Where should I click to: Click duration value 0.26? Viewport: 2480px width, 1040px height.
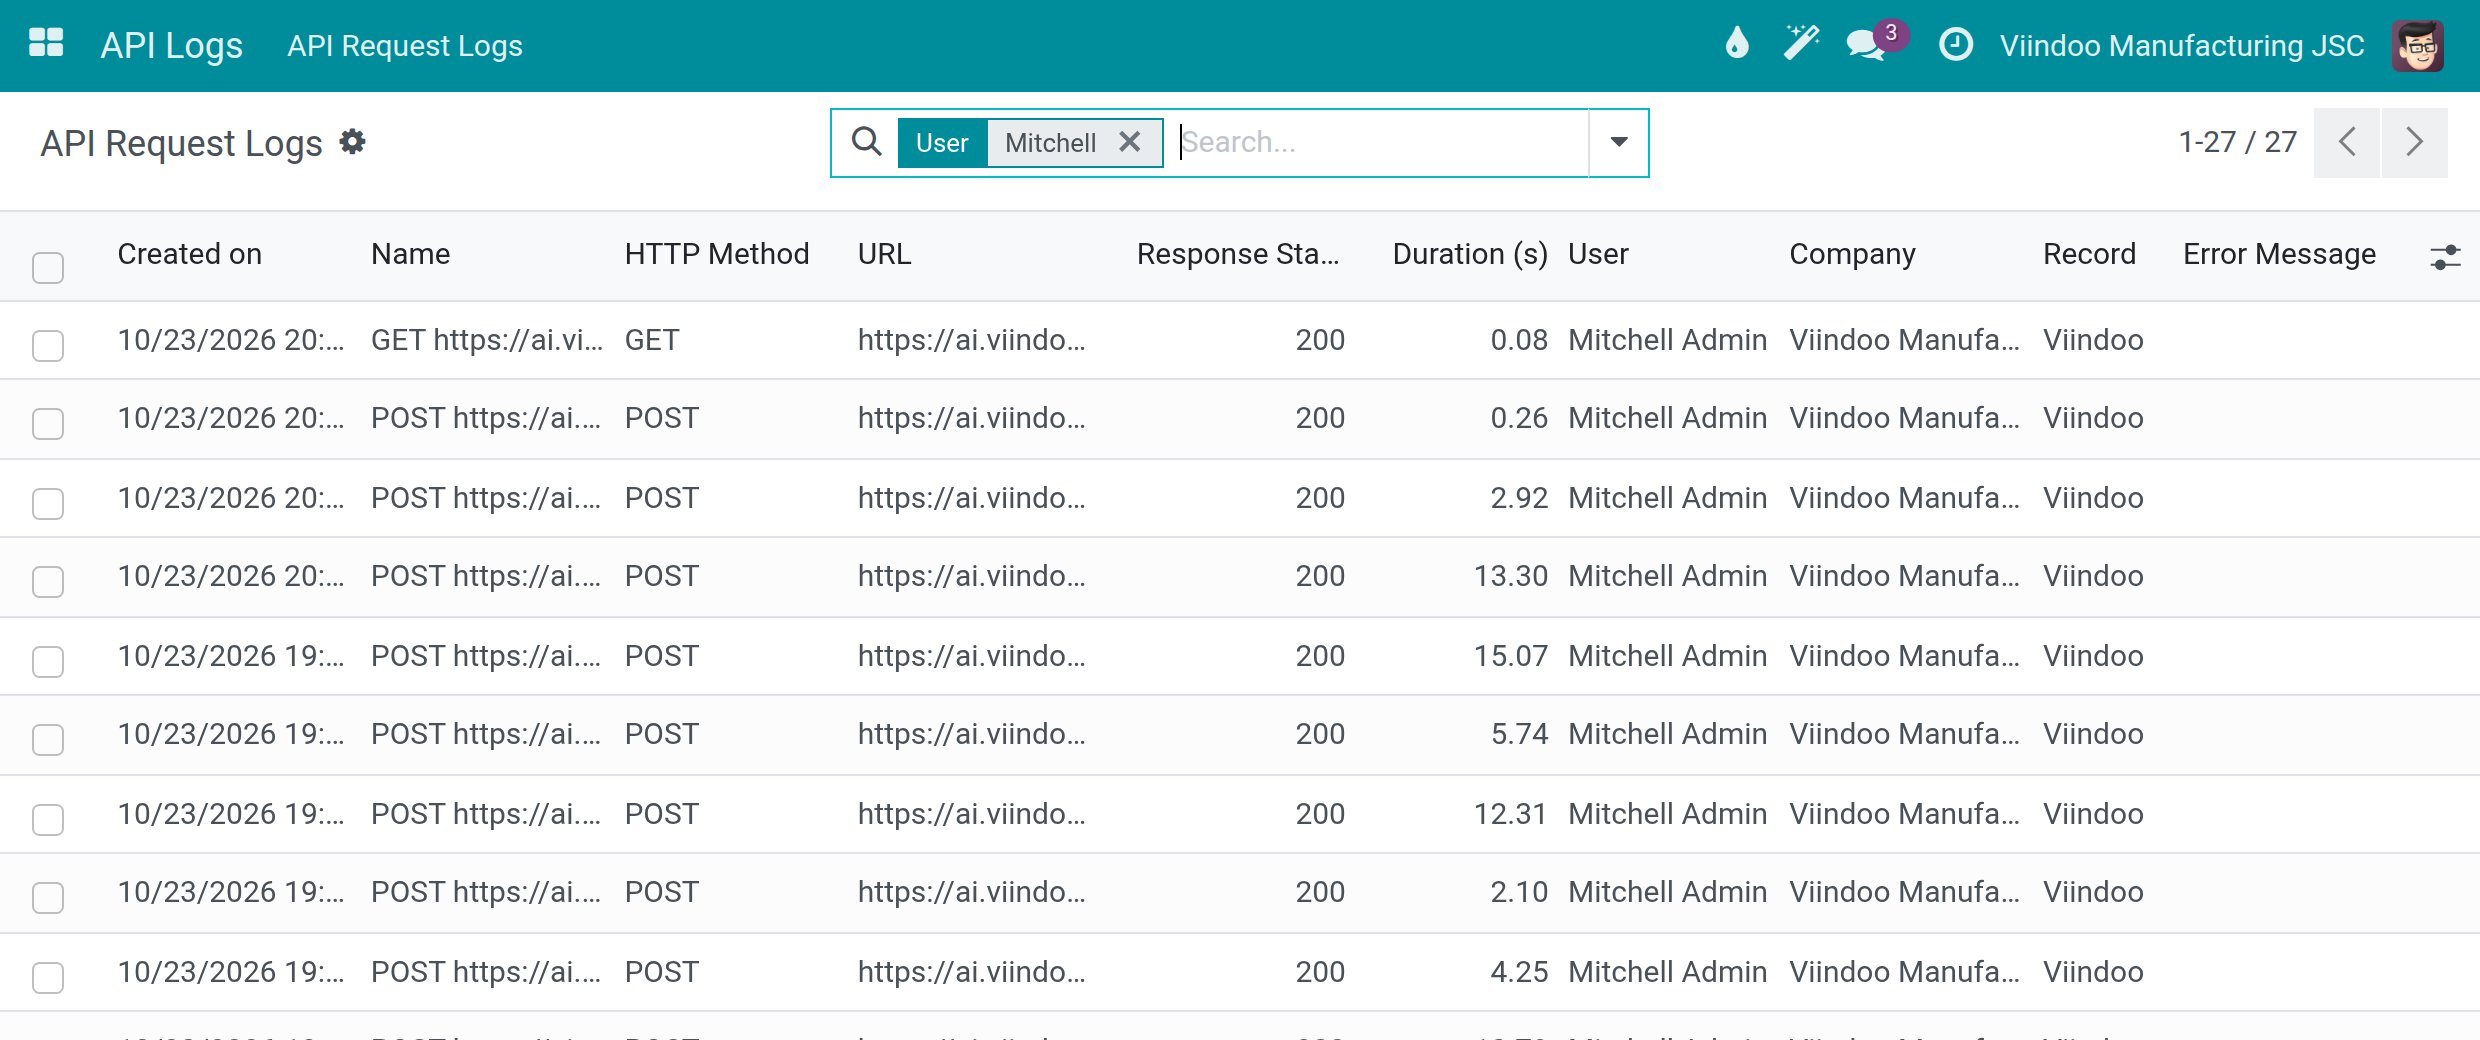pyautogui.click(x=1519, y=418)
